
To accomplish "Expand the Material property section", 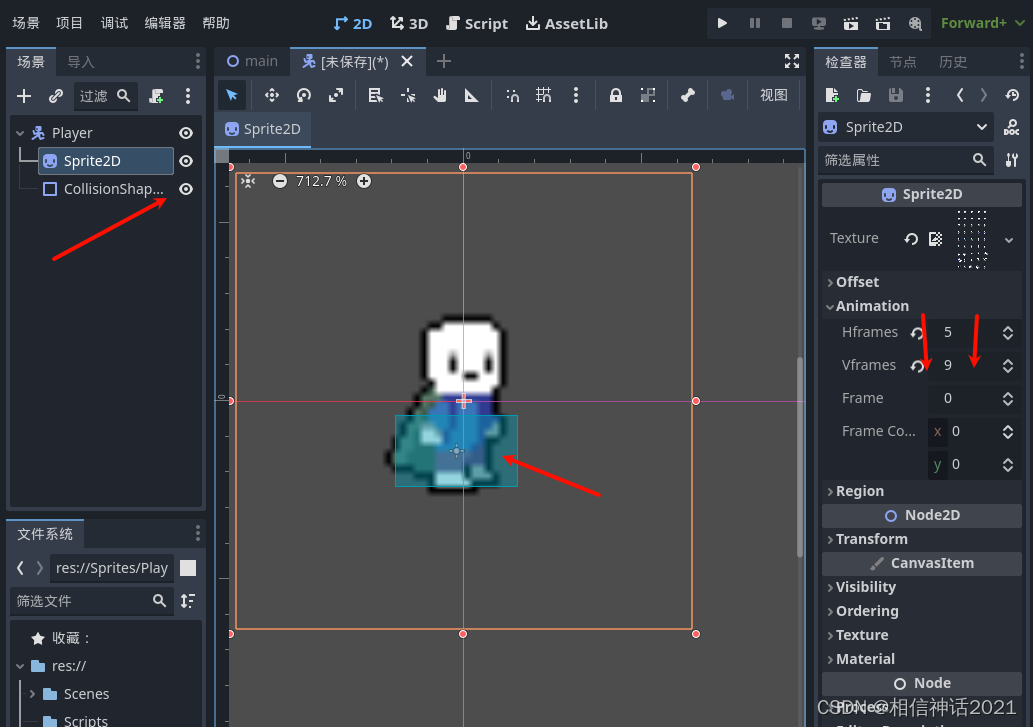I will 922,659.
